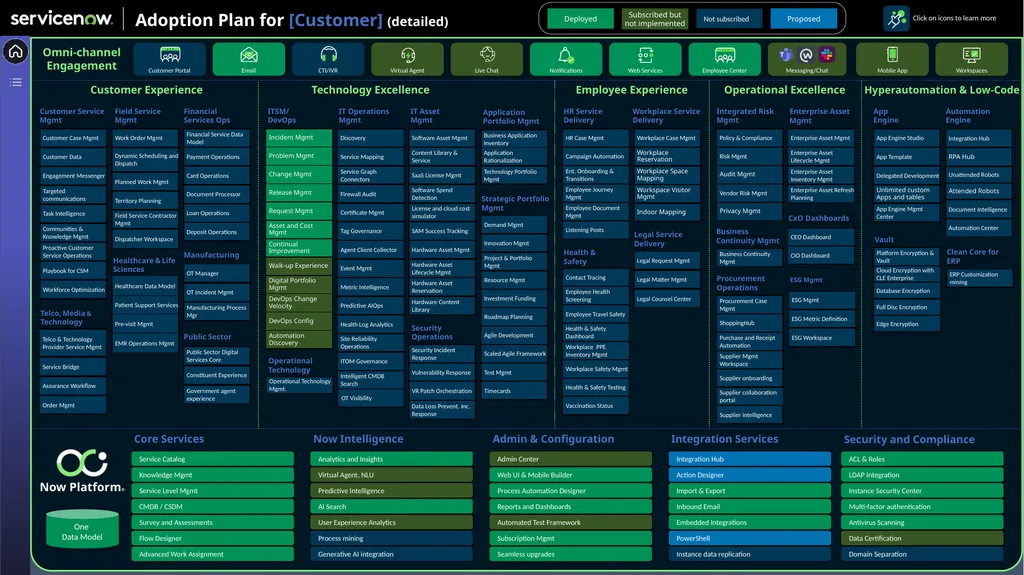The width and height of the screenshot is (1024, 575).
Task: Select the Edge Encryption tile
Action: pos(906,324)
